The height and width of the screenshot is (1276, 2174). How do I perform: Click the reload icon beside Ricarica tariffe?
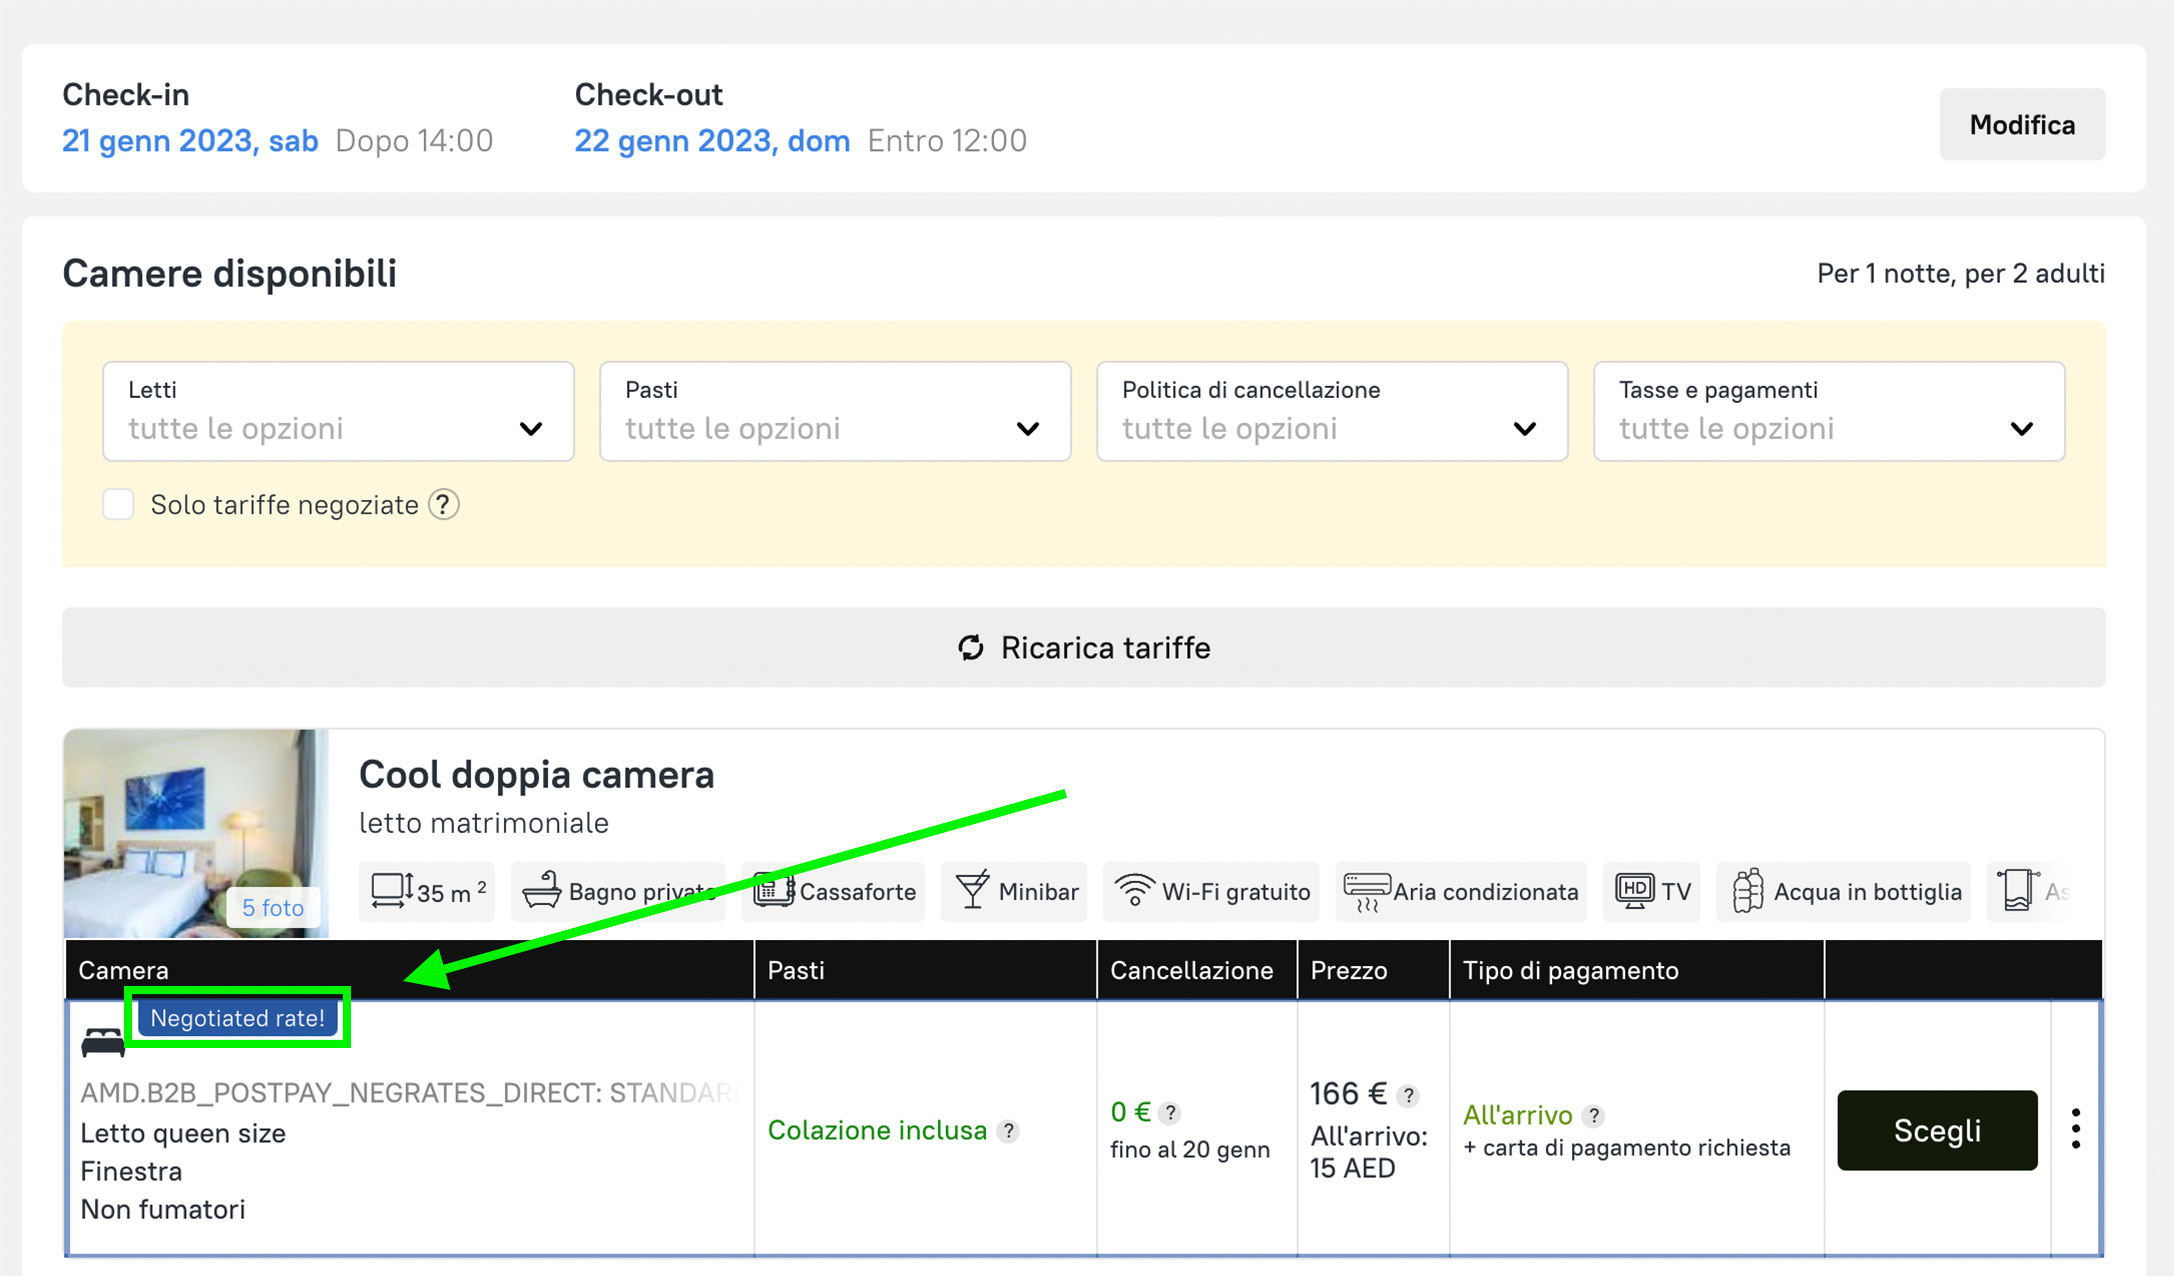tap(970, 648)
